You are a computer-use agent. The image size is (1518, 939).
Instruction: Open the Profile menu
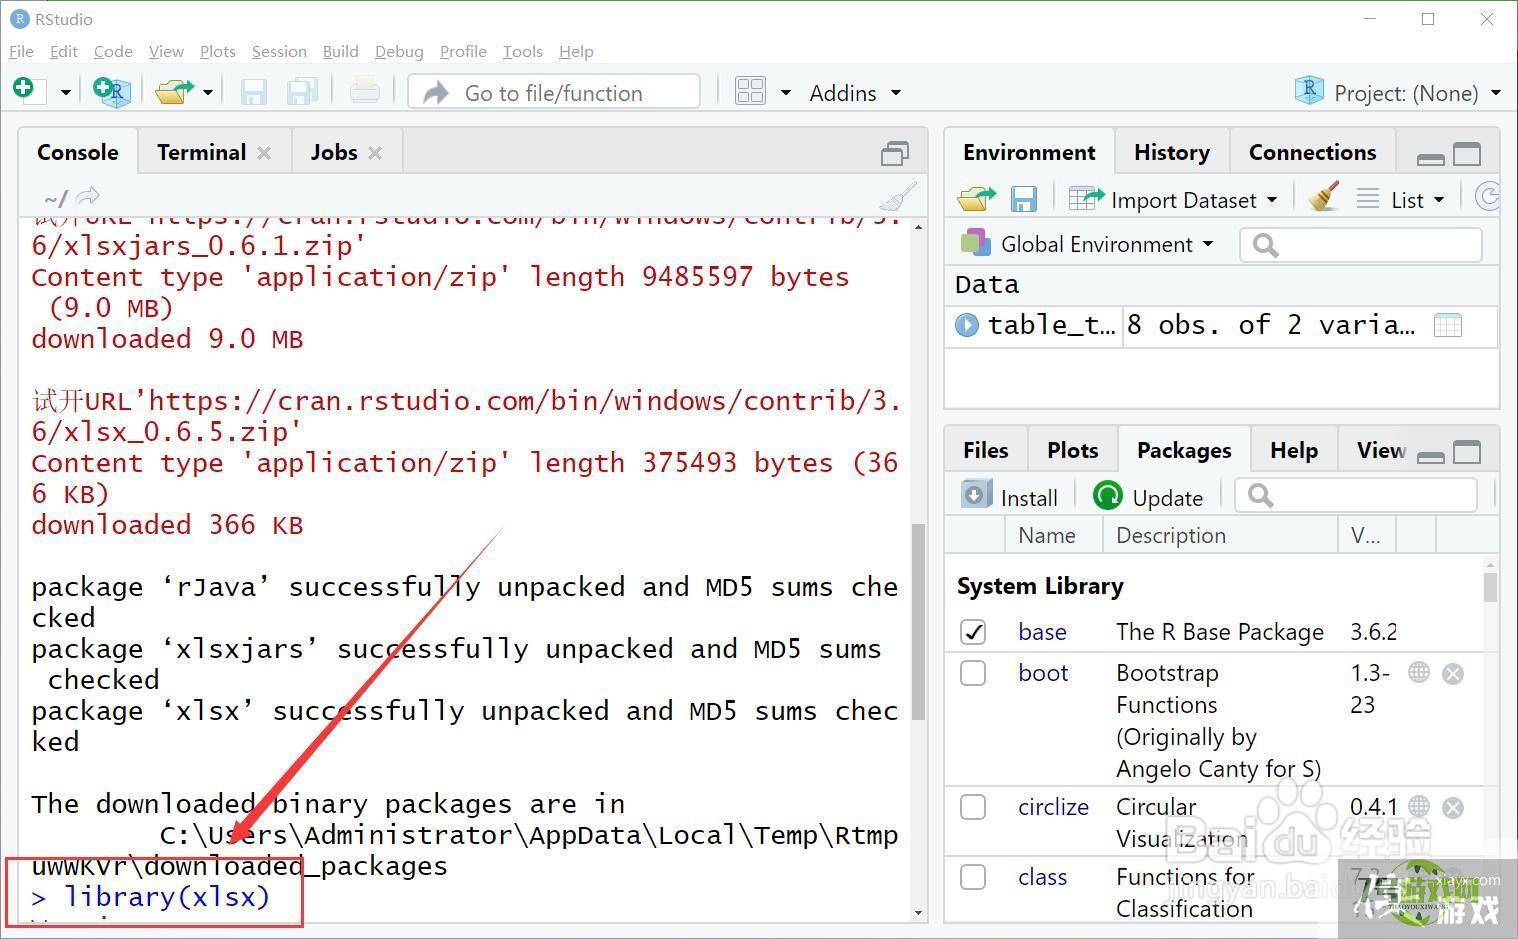[x=463, y=51]
